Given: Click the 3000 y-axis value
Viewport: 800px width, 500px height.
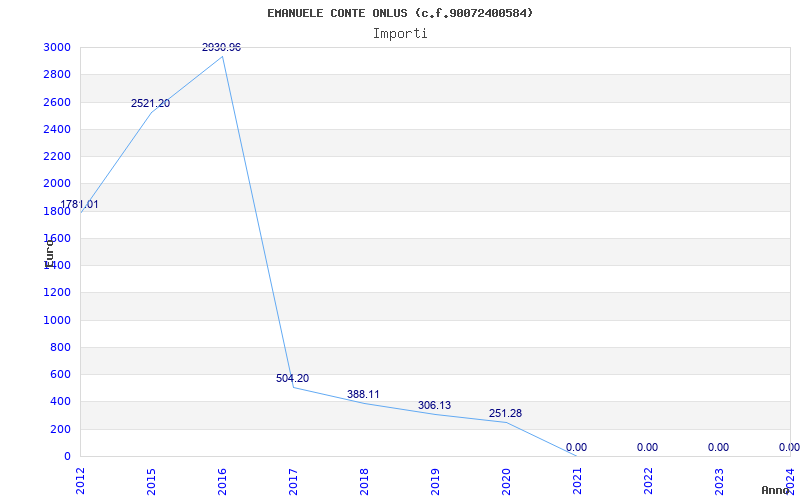Looking at the screenshot, I should click(x=57, y=47).
